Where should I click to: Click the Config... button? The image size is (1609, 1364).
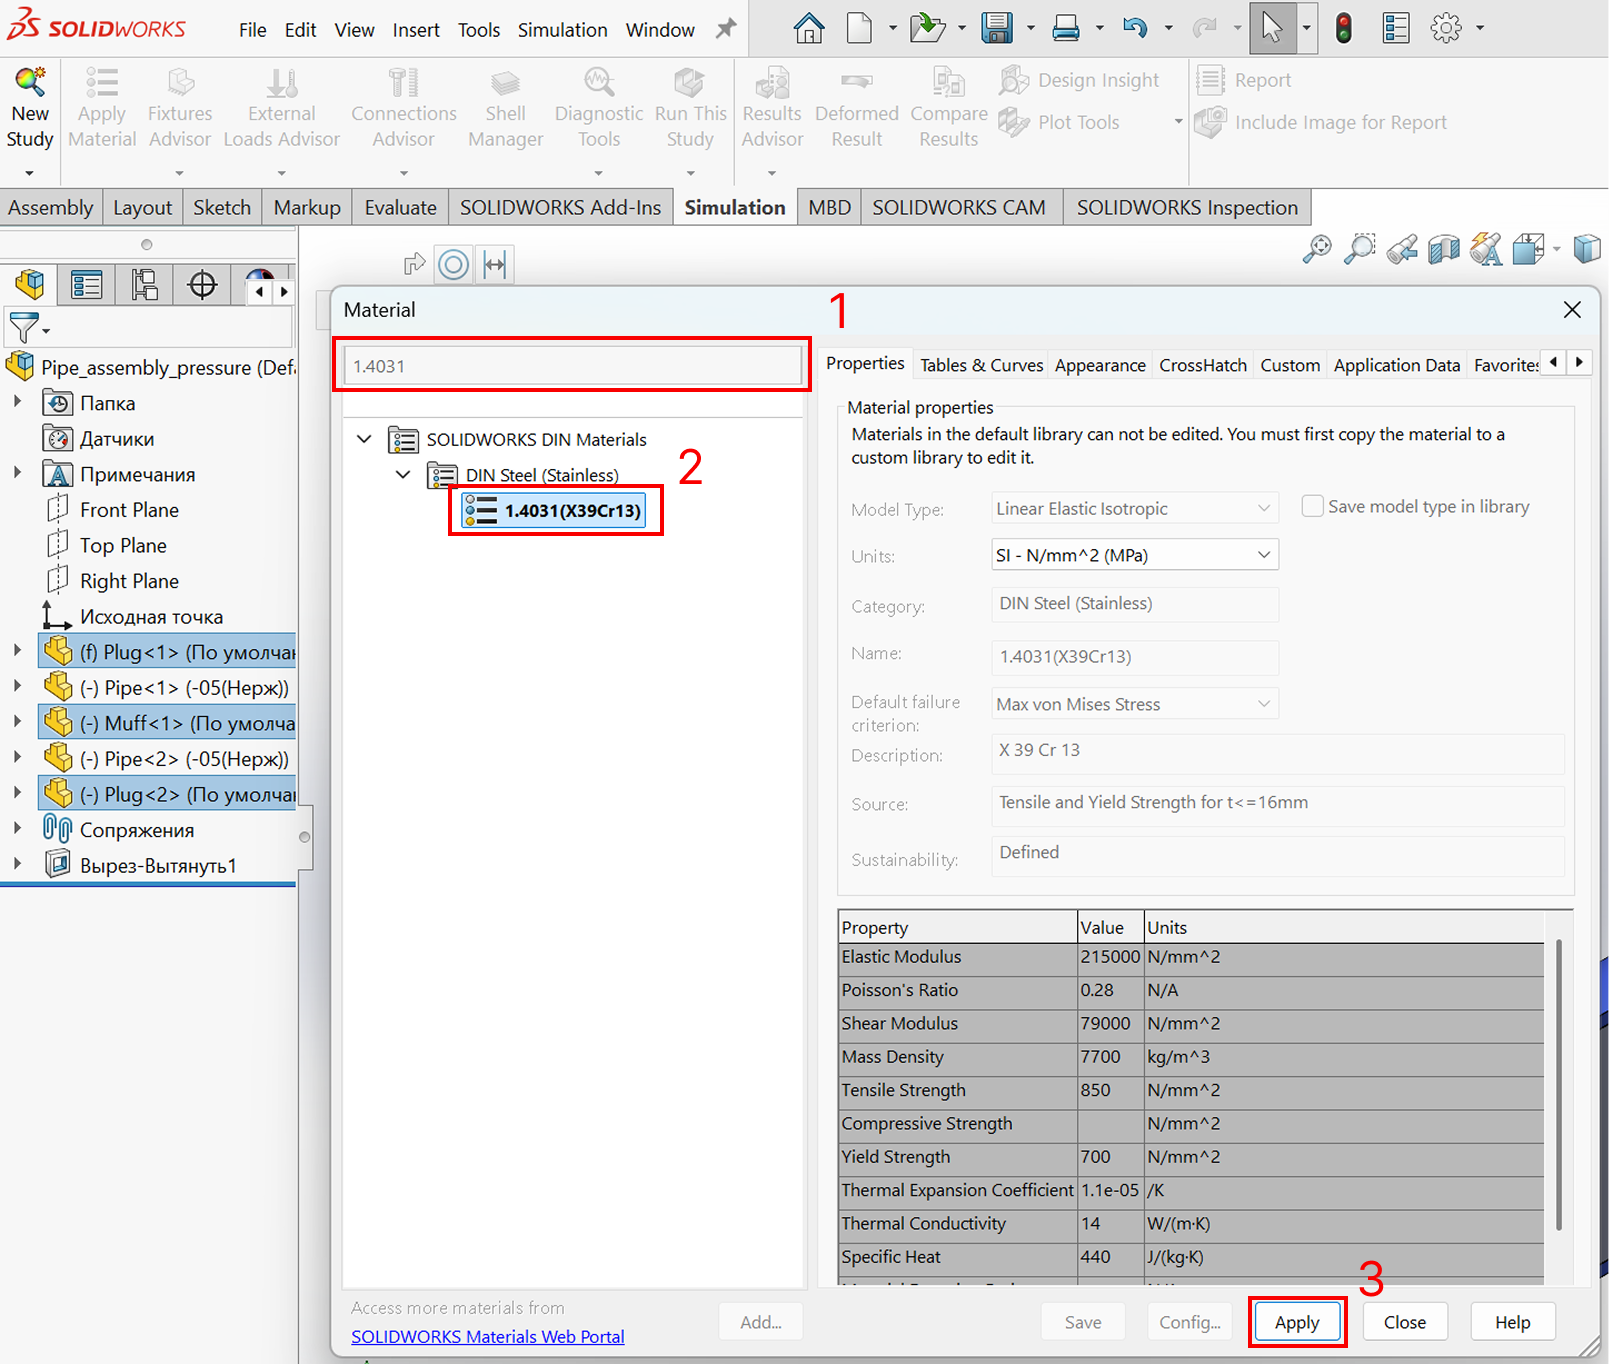point(1189,1322)
